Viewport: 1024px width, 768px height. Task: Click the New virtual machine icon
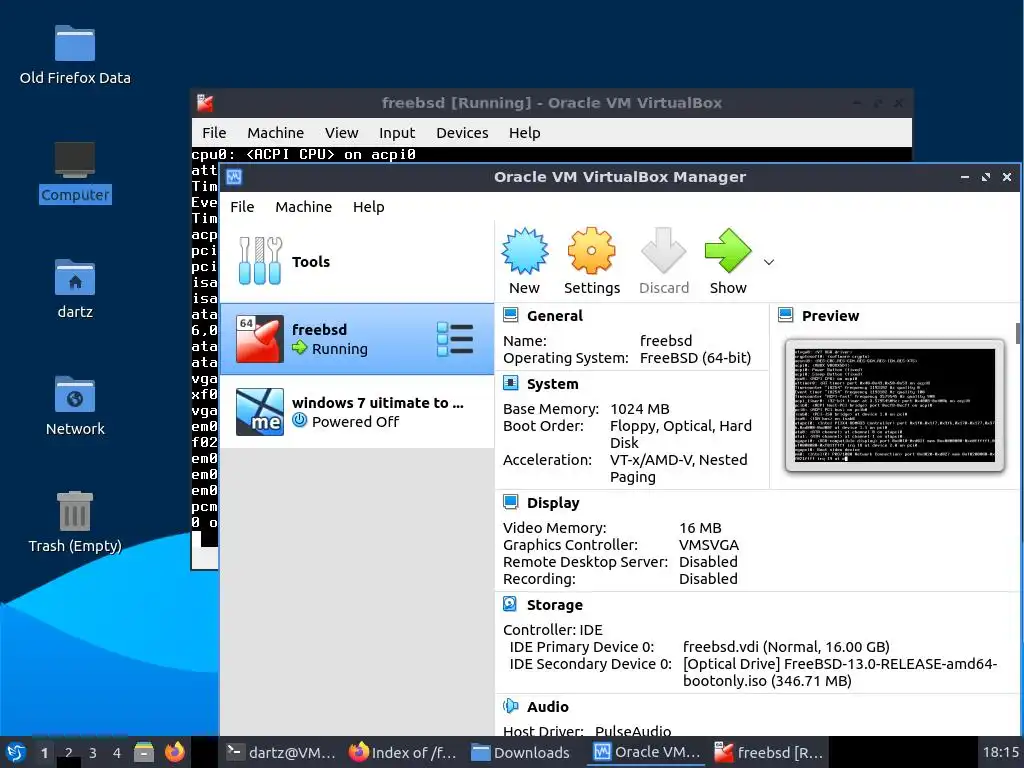click(x=524, y=251)
